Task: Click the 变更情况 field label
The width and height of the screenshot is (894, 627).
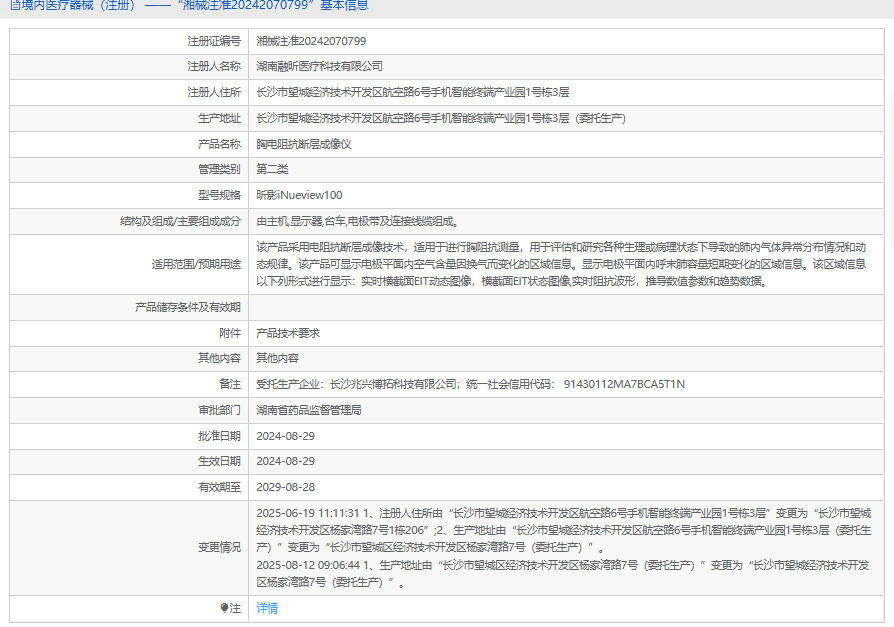Action: (x=219, y=547)
